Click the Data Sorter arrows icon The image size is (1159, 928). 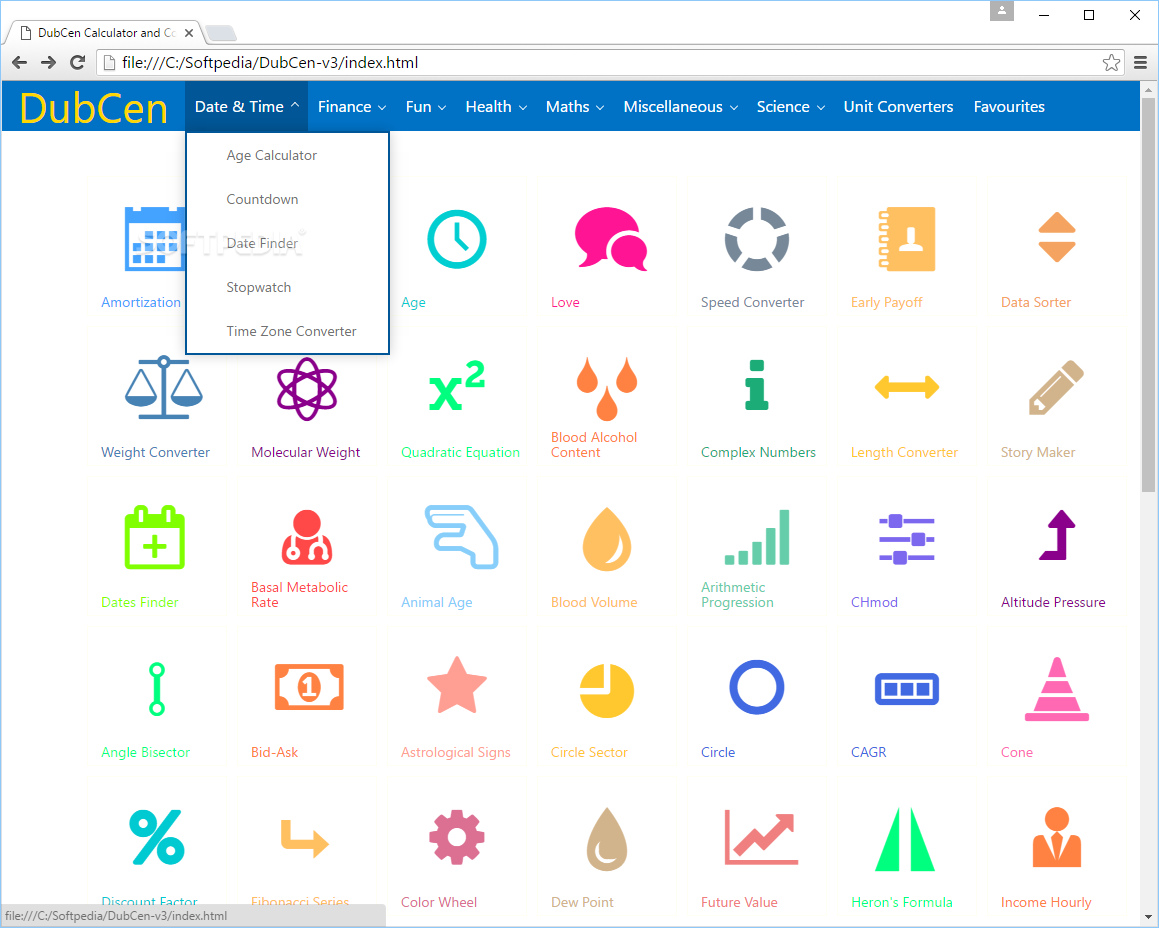[1057, 237]
